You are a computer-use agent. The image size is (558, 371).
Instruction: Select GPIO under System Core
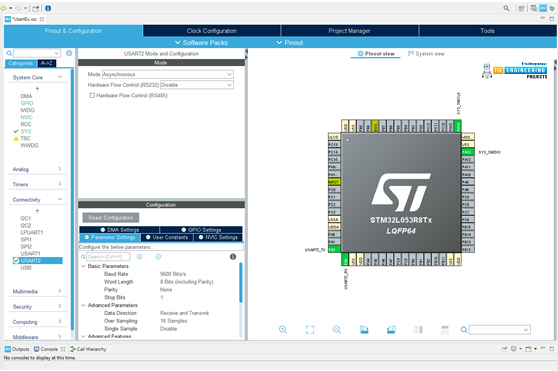tap(27, 103)
